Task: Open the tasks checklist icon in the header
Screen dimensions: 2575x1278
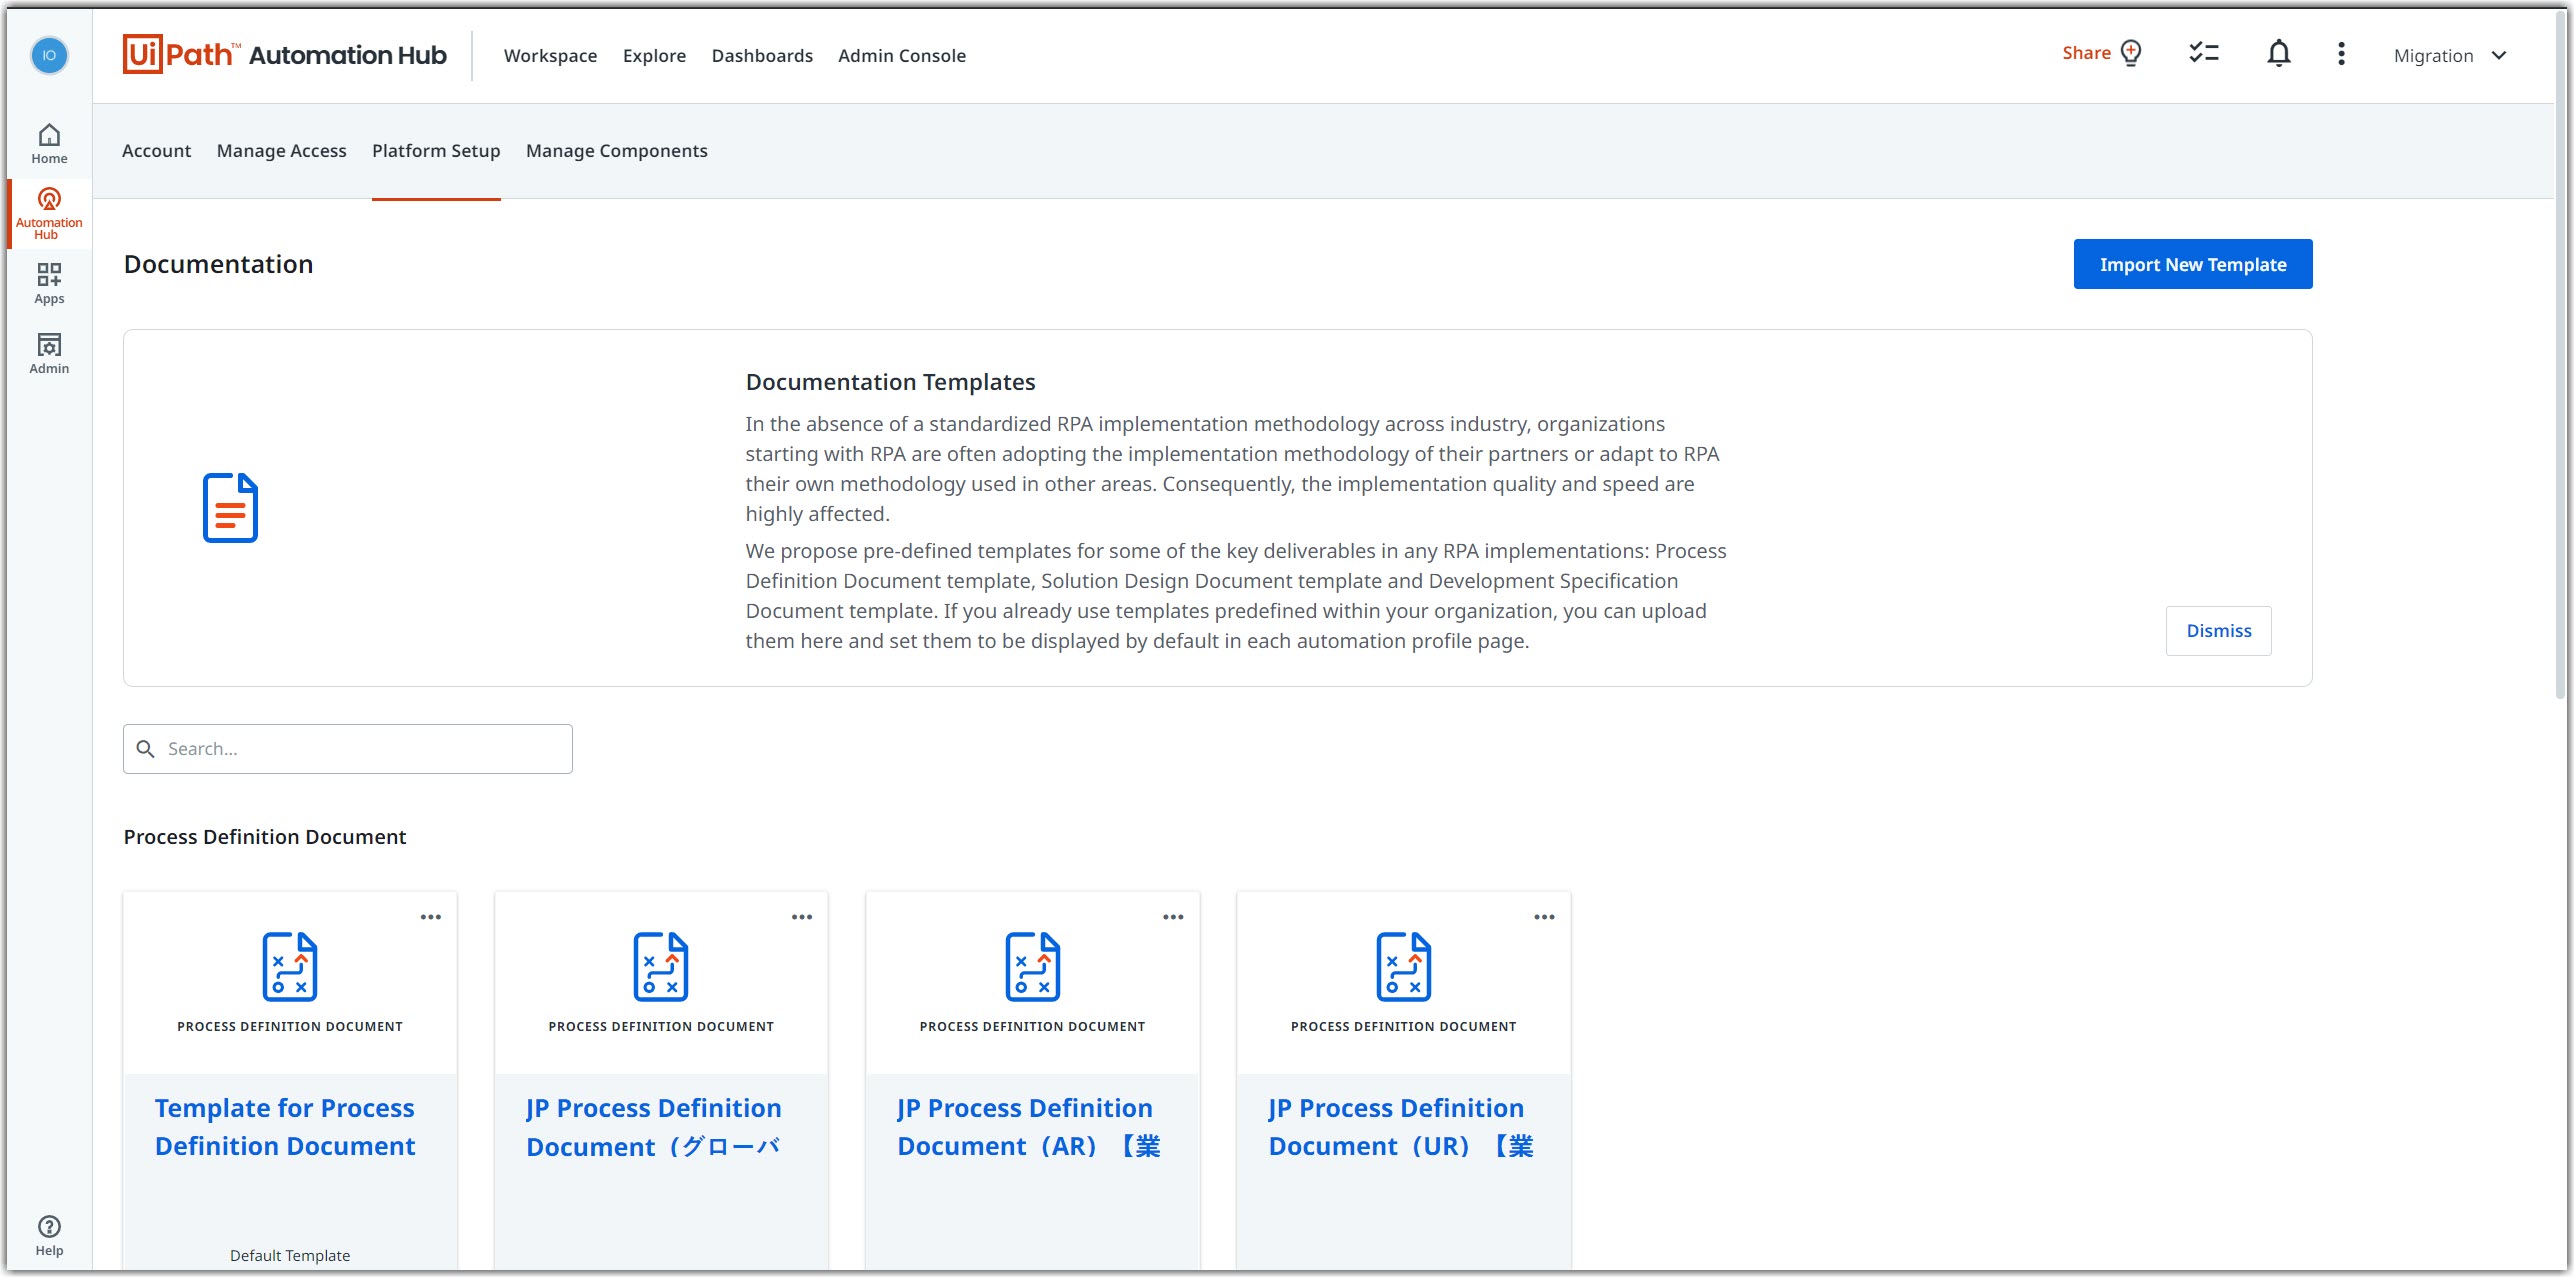Action: coord(2203,53)
